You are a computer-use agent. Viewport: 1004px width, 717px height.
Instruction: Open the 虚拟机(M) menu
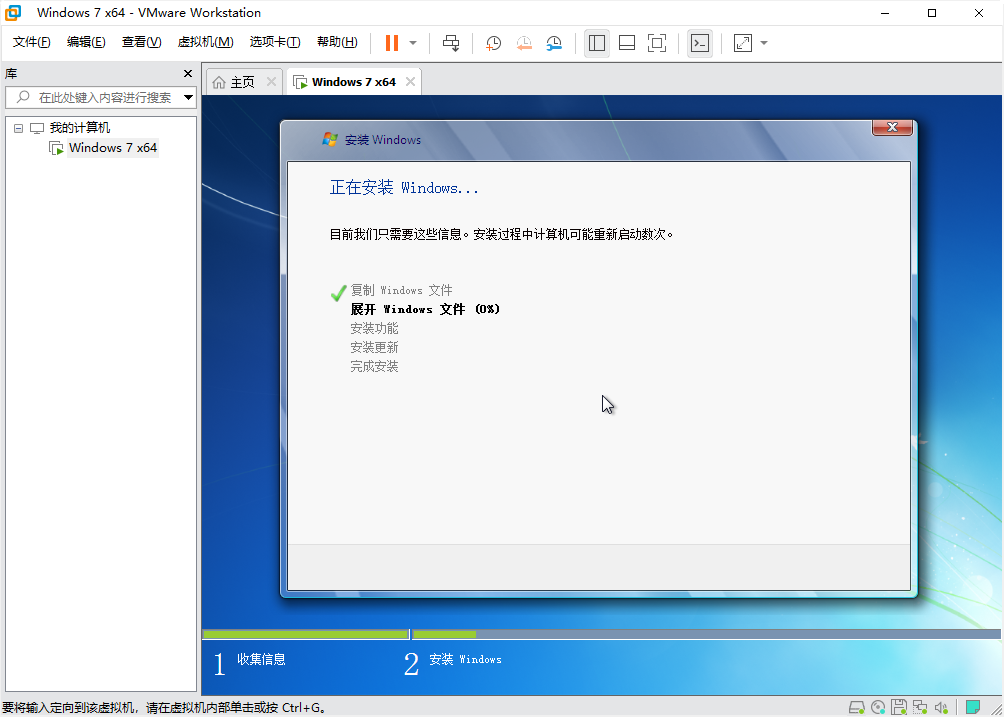click(x=205, y=42)
